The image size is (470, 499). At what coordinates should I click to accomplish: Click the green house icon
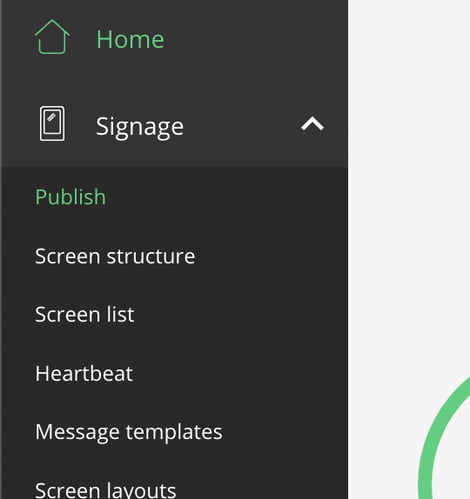pos(52,37)
